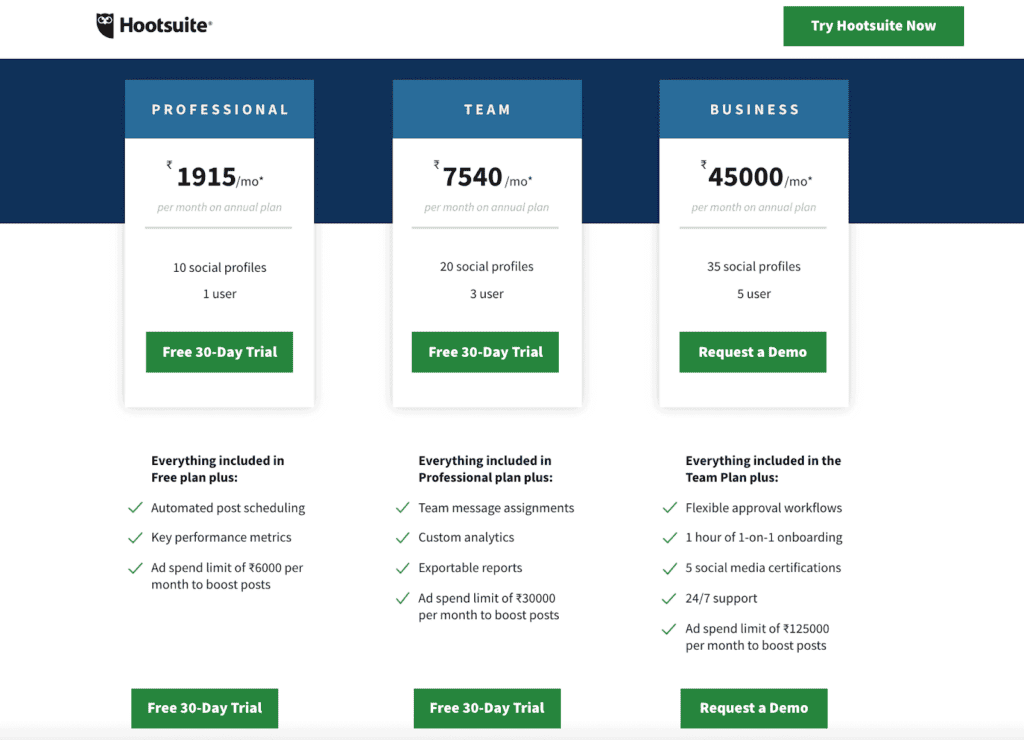Click the checkmark beside Exportable reports

402,567
